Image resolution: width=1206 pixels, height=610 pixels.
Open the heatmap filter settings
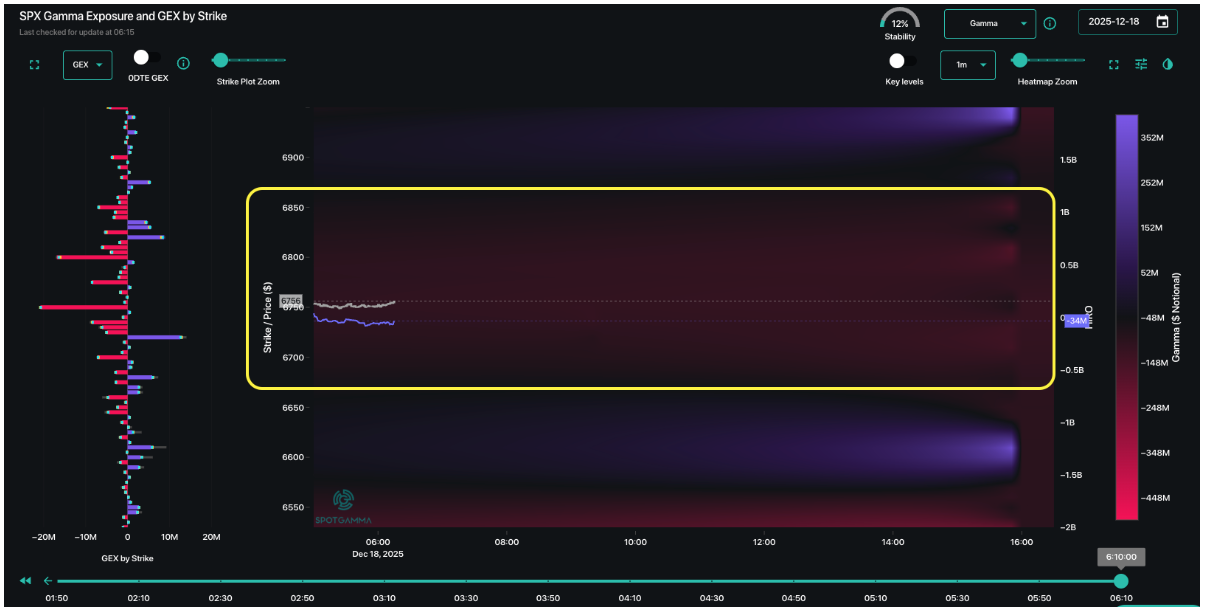pos(1141,64)
